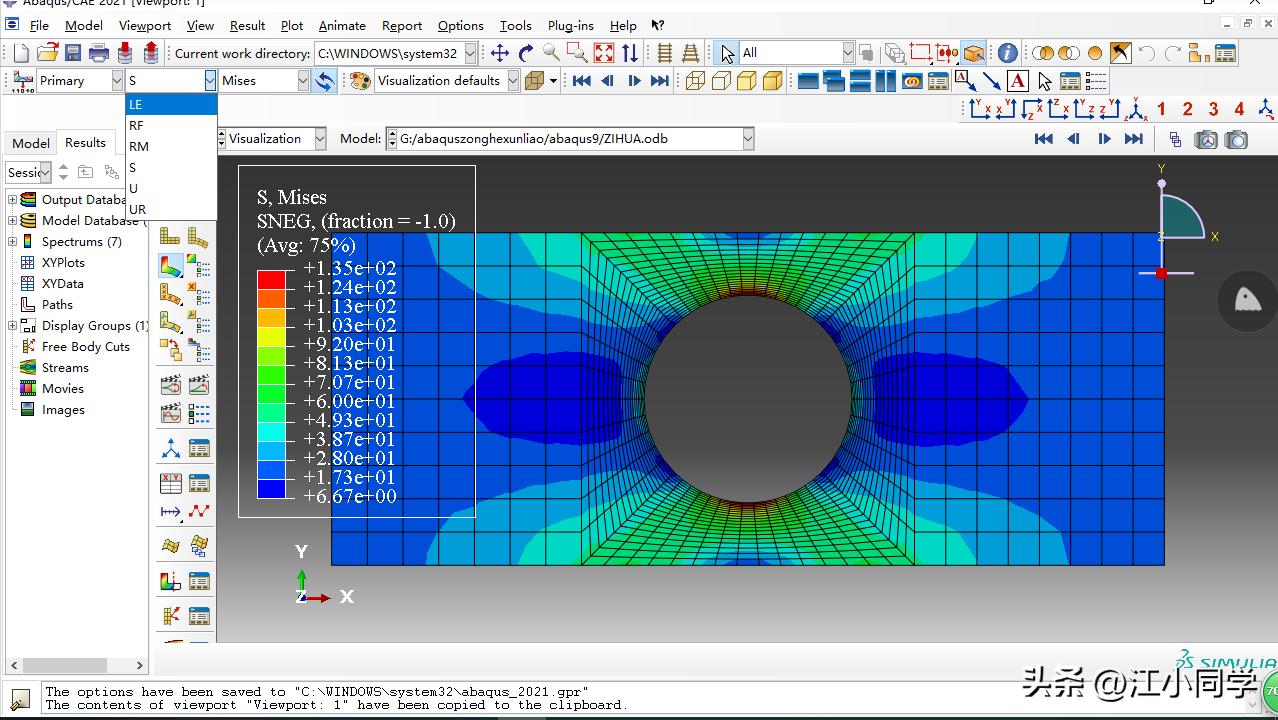This screenshot has height=720, width=1278.
Task: Expand the Output Databases tree node
Action: (13, 200)
